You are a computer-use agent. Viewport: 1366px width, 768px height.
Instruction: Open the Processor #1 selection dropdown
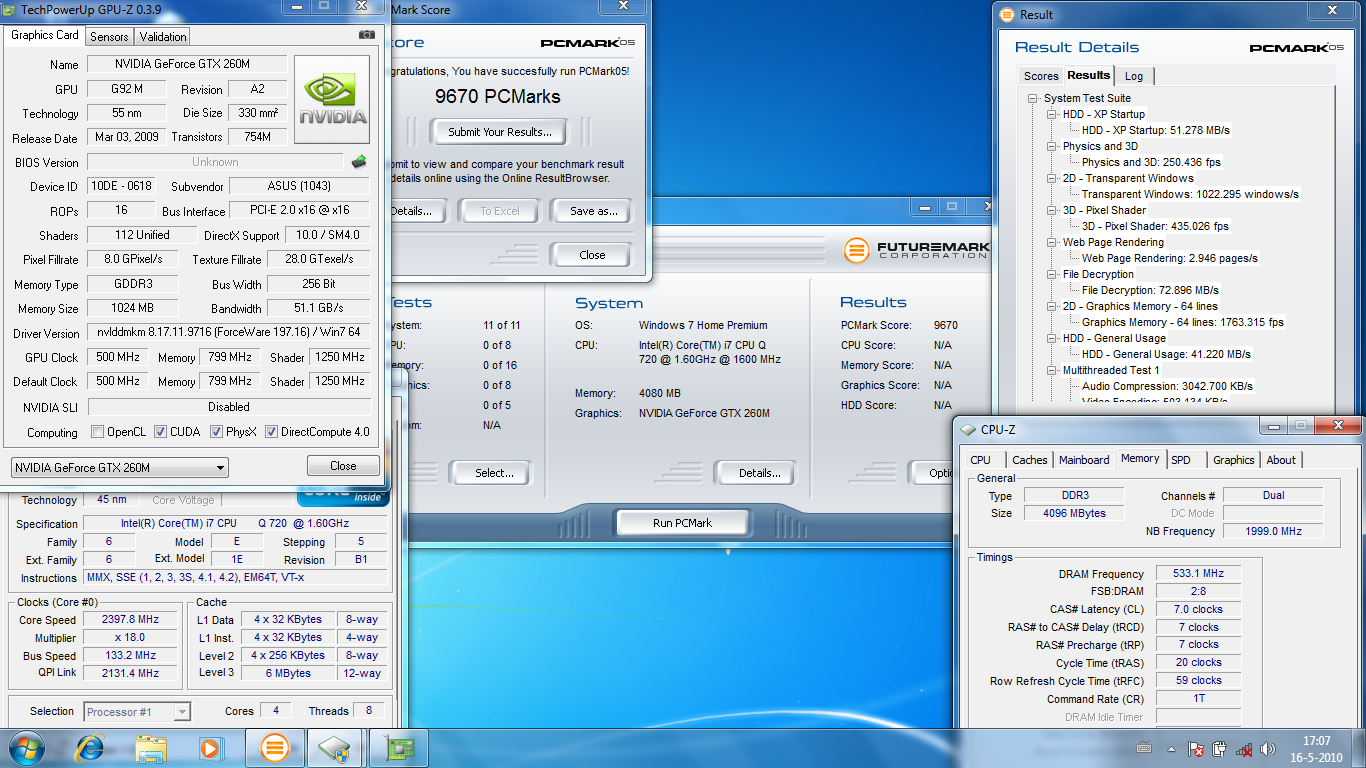coord(137,712)
